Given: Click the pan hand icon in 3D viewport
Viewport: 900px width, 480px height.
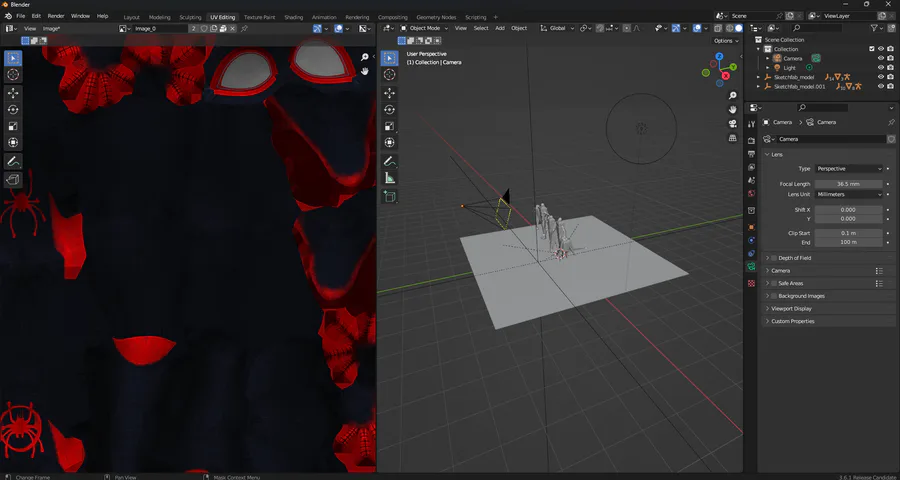Looking at the screenshot, I should coord(733,110).
